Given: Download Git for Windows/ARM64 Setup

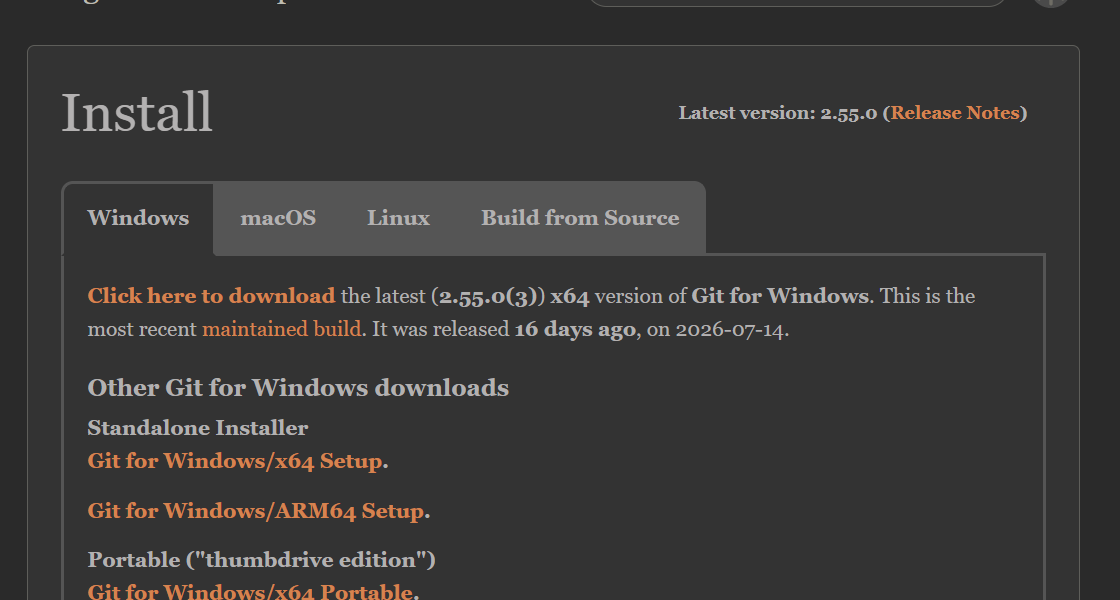Looking at the screenshot, I should [x=256, y=511].
